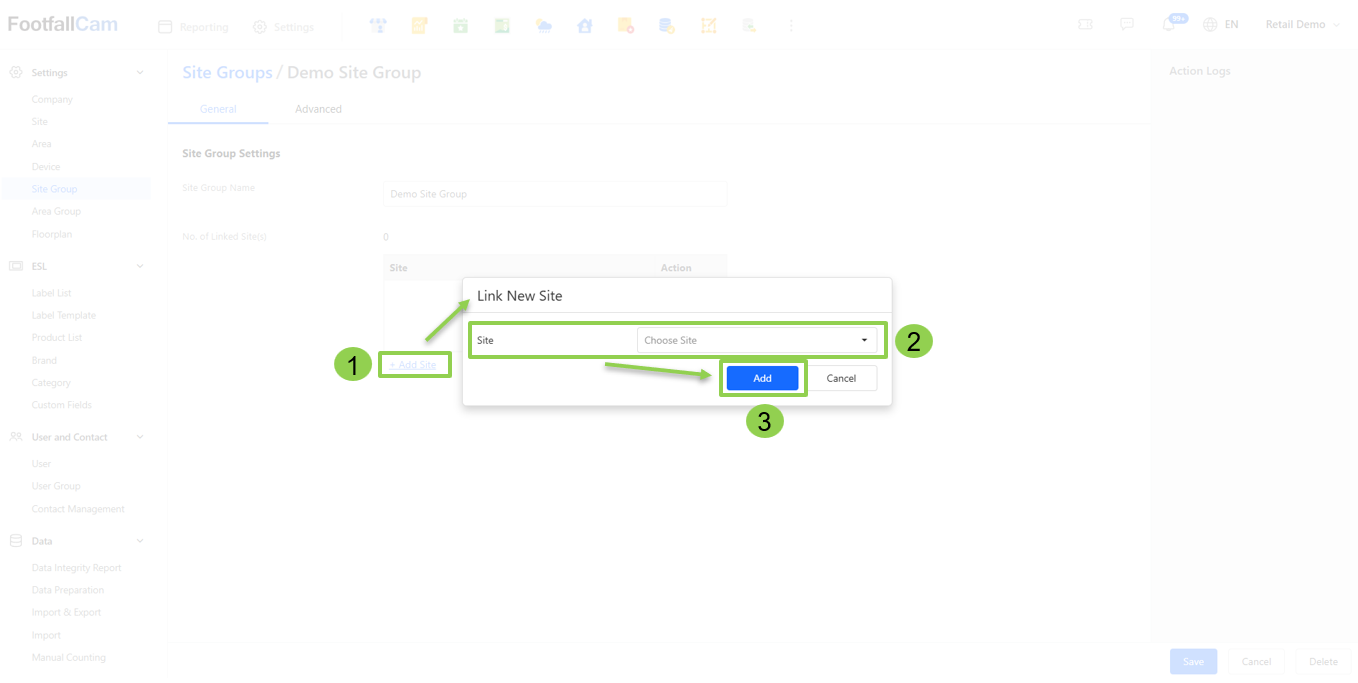Open the Choose Site dropdown
This screenshot has width=1358, height=683.
(756, 340)
